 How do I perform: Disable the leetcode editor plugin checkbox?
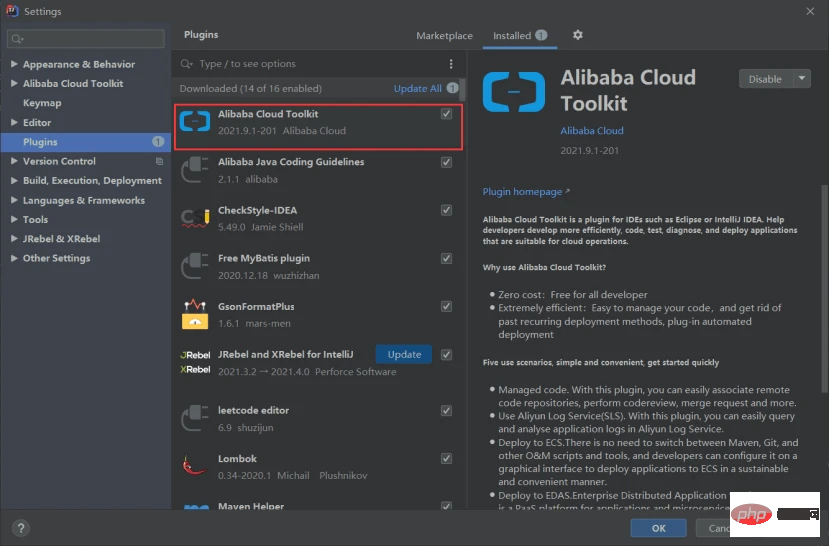446,411
